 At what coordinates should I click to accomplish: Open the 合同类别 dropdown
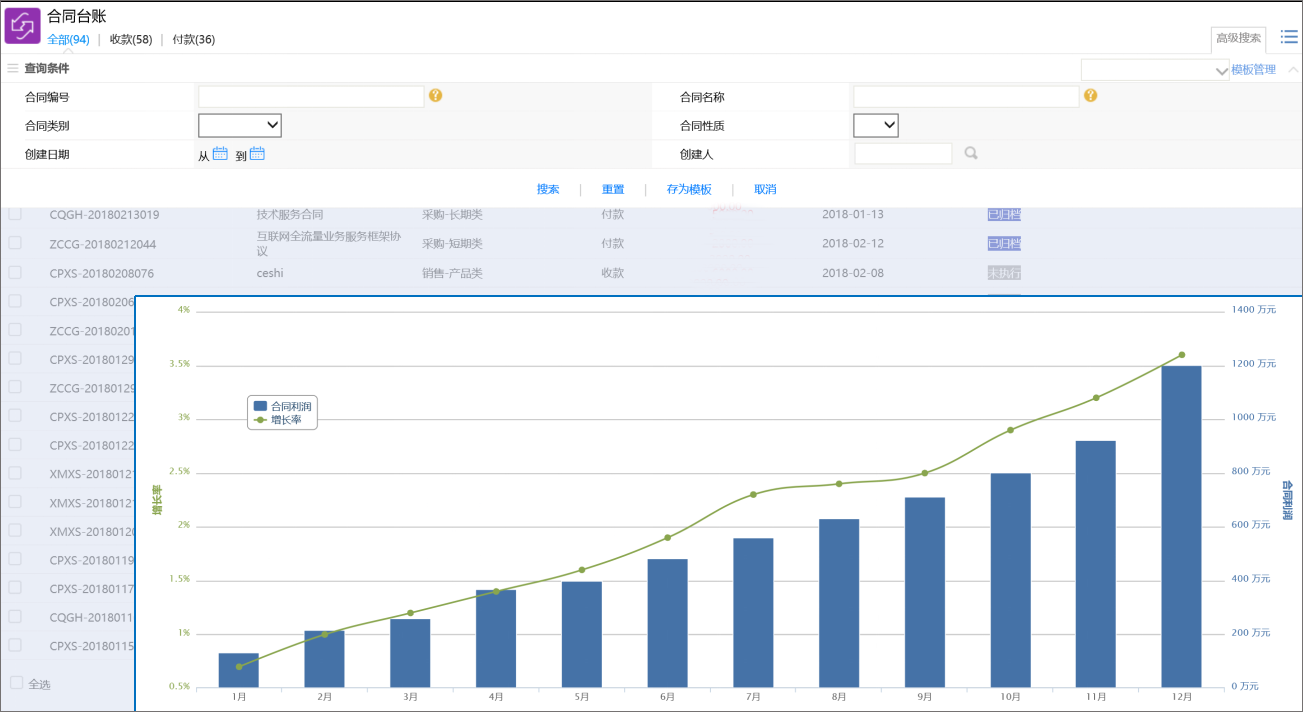point(240,125)
